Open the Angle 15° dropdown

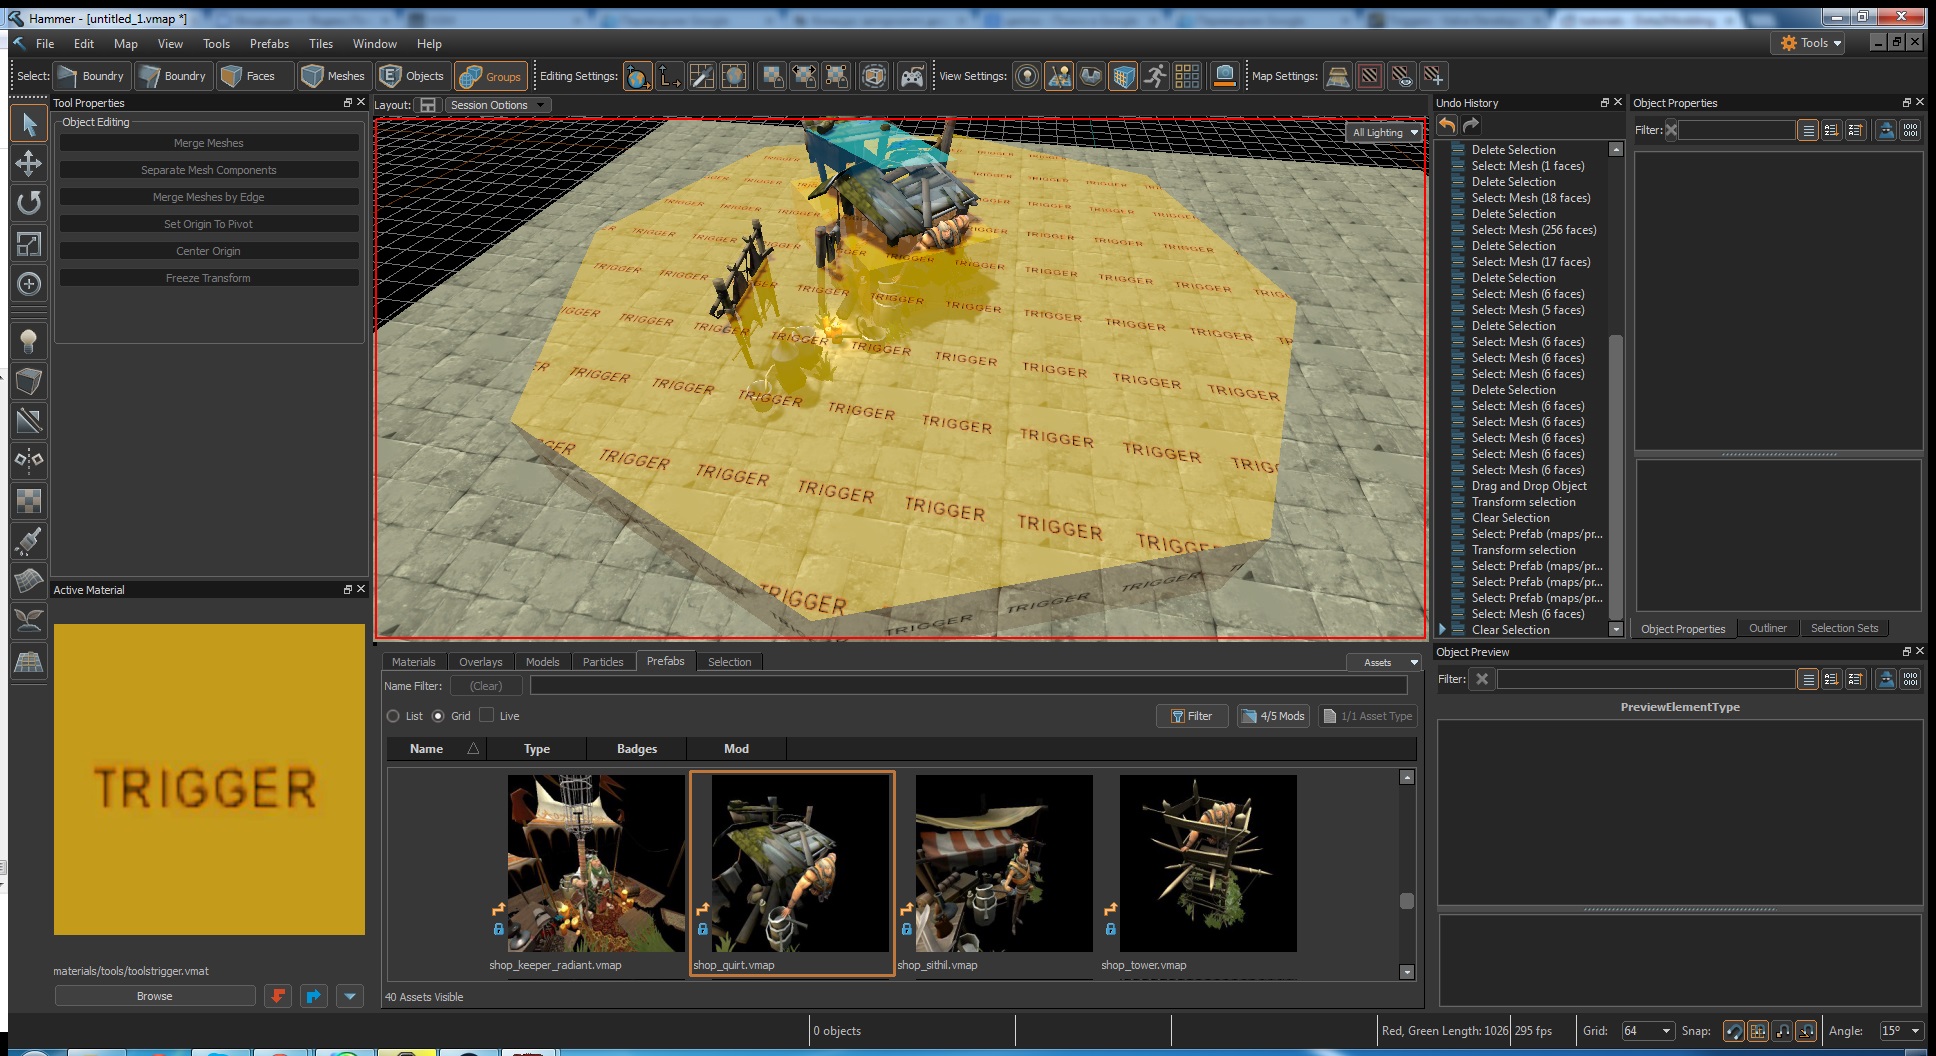pos(1901,1031)
